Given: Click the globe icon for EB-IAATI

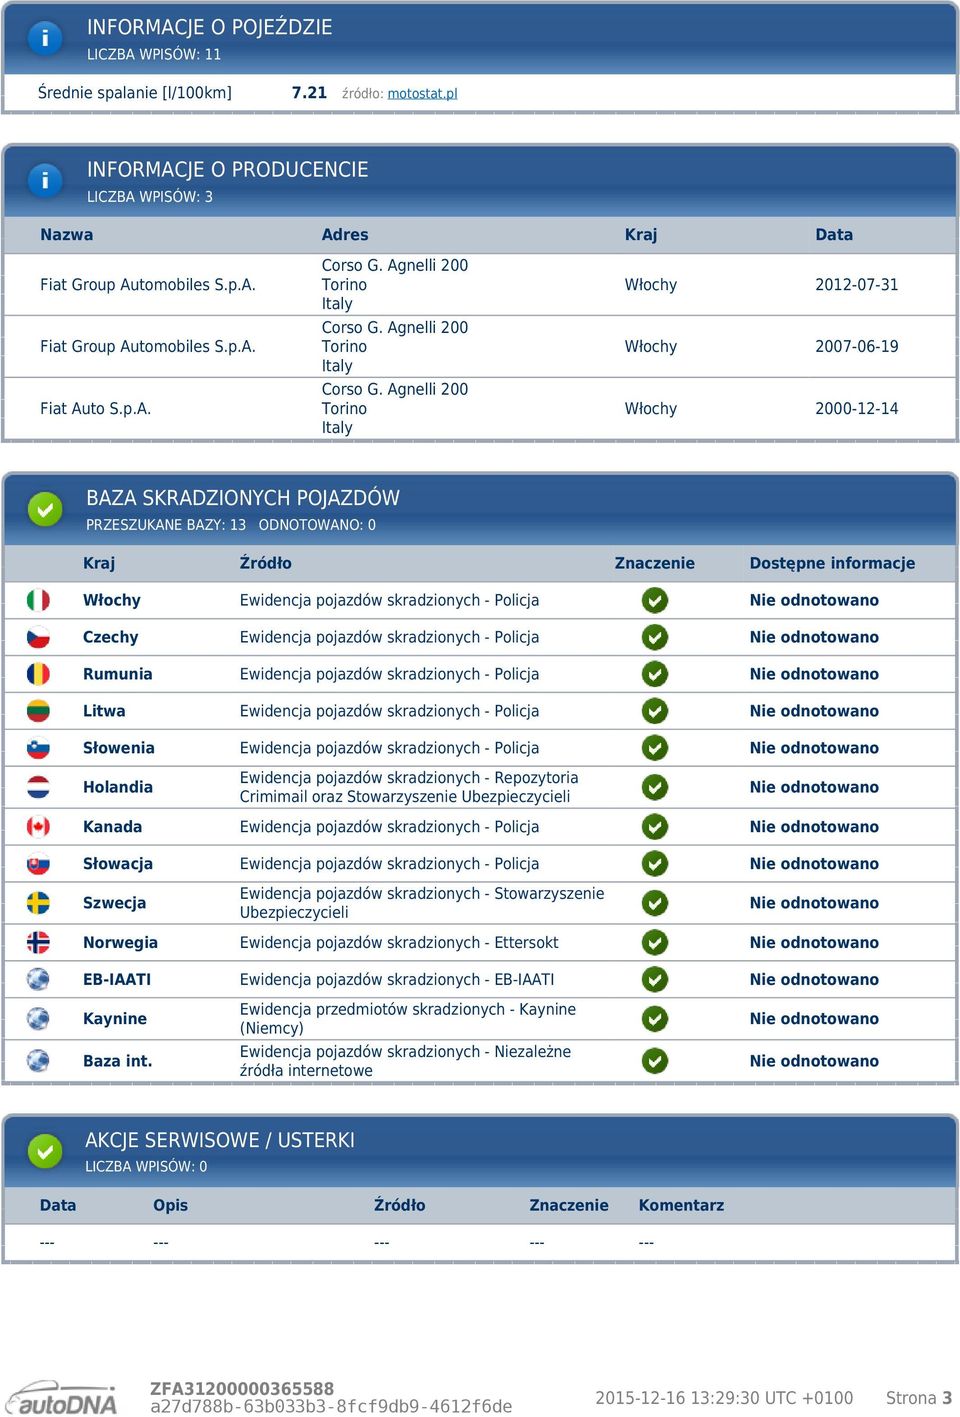Looking at the screenshot, I should point(38,979).
